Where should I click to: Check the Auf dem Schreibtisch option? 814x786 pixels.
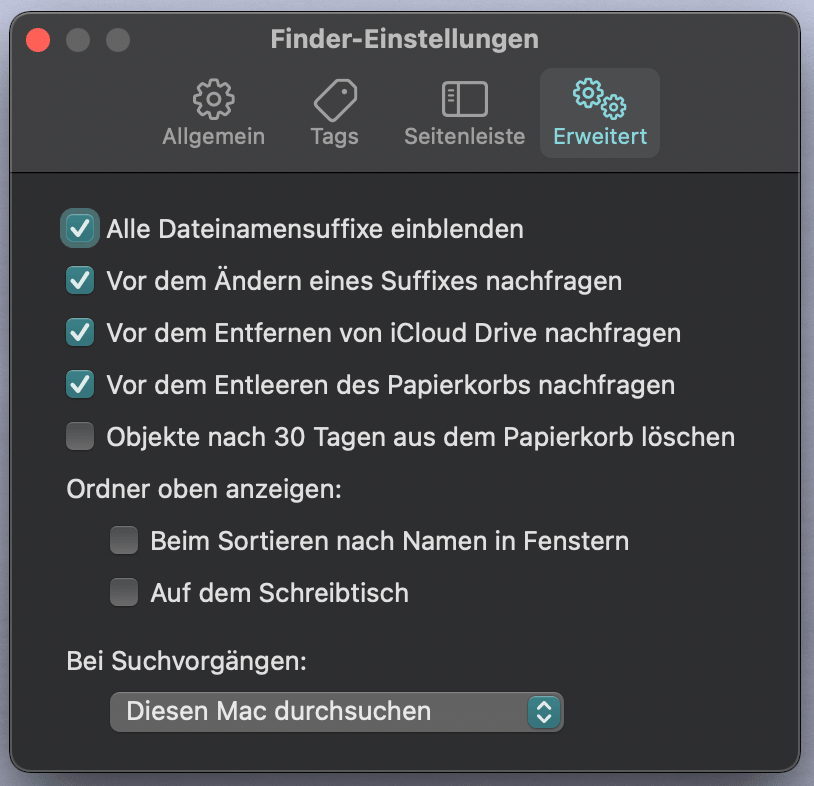tap(124, 592)
